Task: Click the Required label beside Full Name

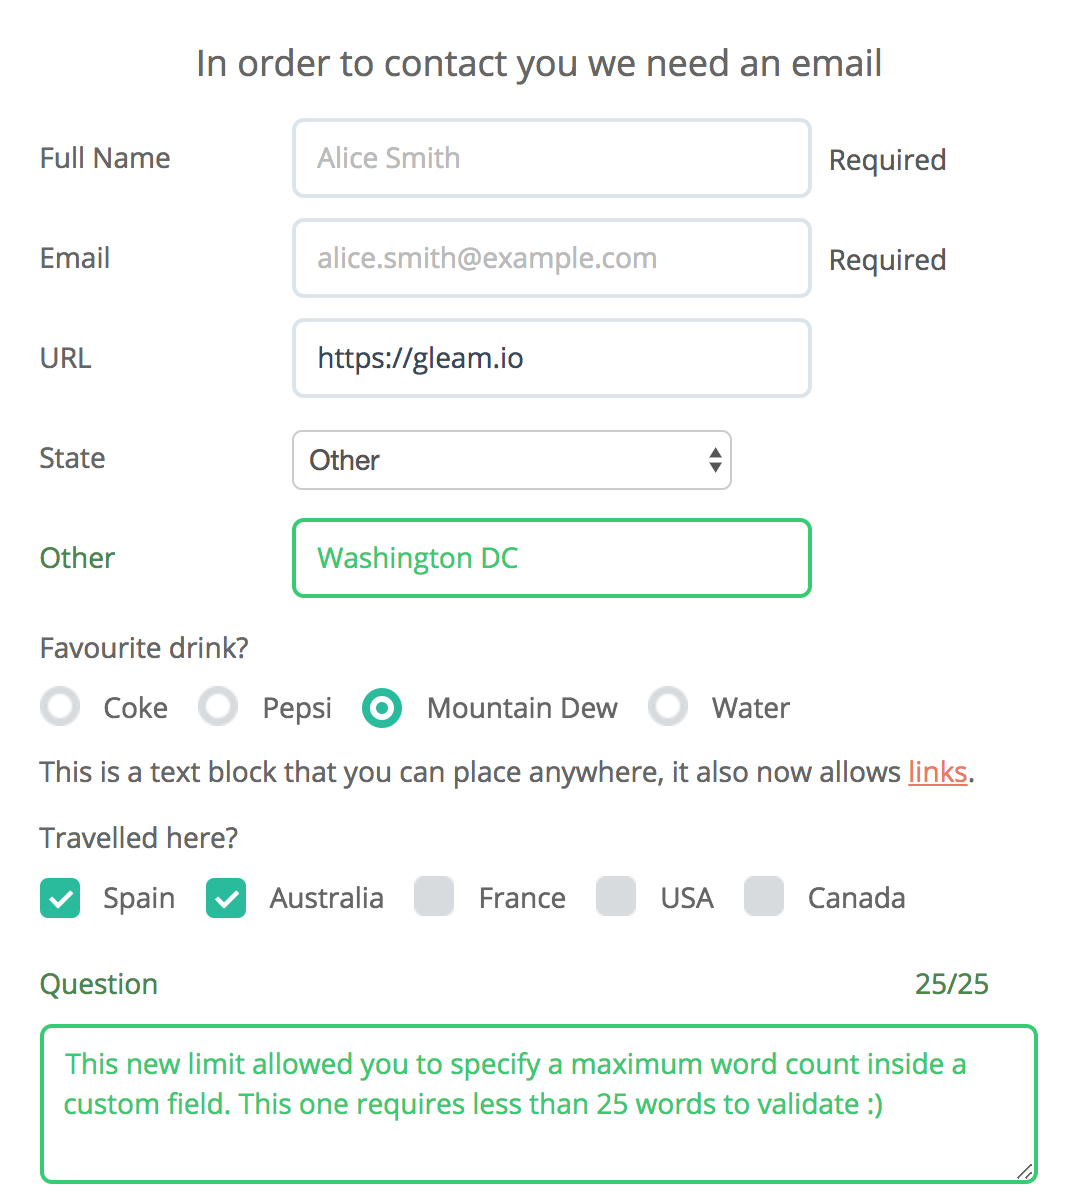Action: click(886, 159)
